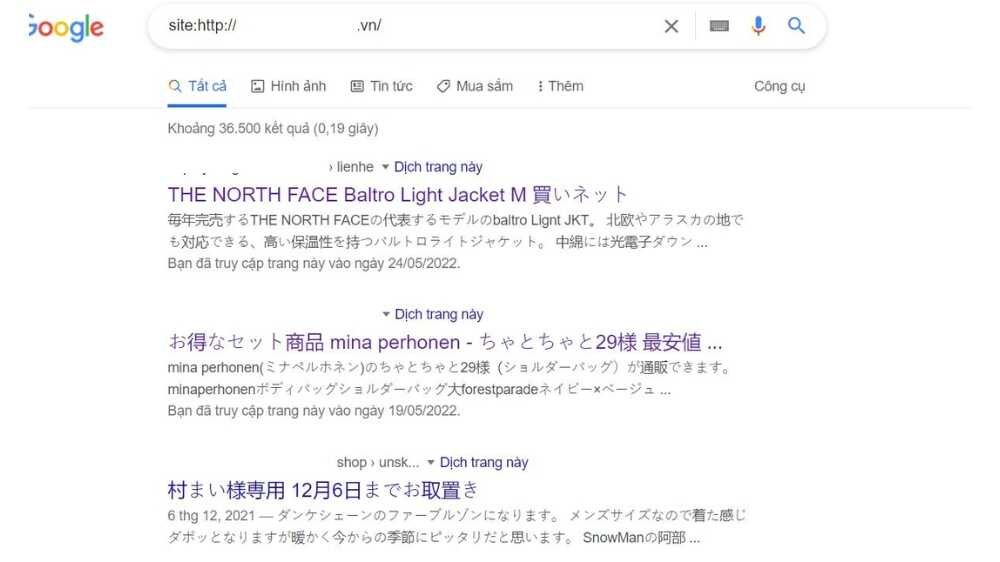Expand dropdown arrow above mina perhonen result
This screenshot has width=1000, height=562.
point(386,314)
